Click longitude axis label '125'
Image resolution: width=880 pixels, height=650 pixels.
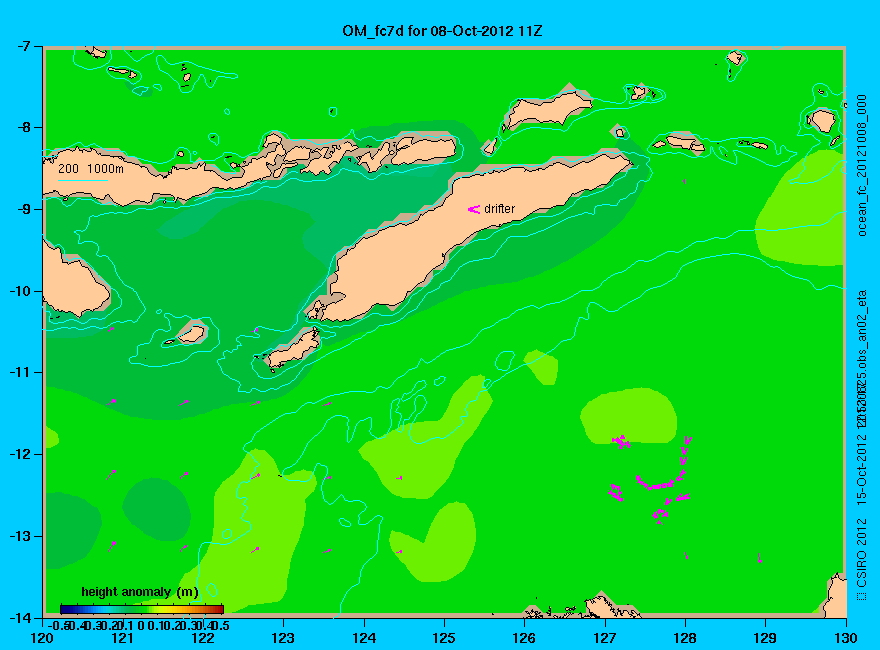444,638
